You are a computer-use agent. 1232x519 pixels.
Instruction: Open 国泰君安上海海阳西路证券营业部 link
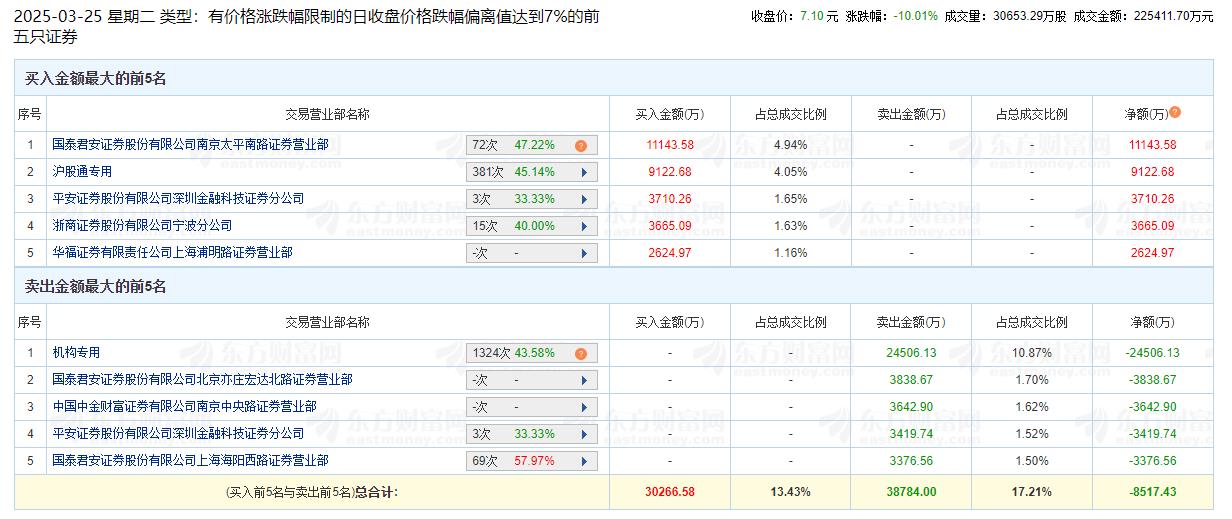[190, 461]
